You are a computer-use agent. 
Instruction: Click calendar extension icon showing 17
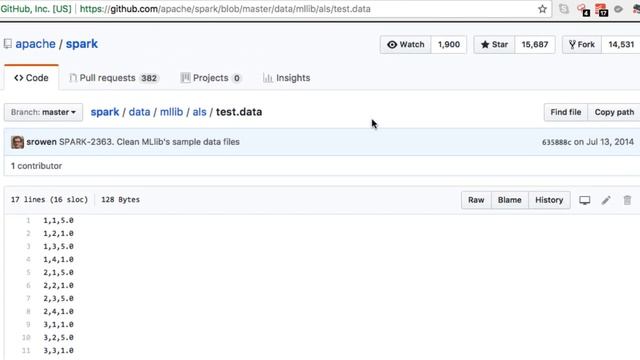(x=601, y=10)
